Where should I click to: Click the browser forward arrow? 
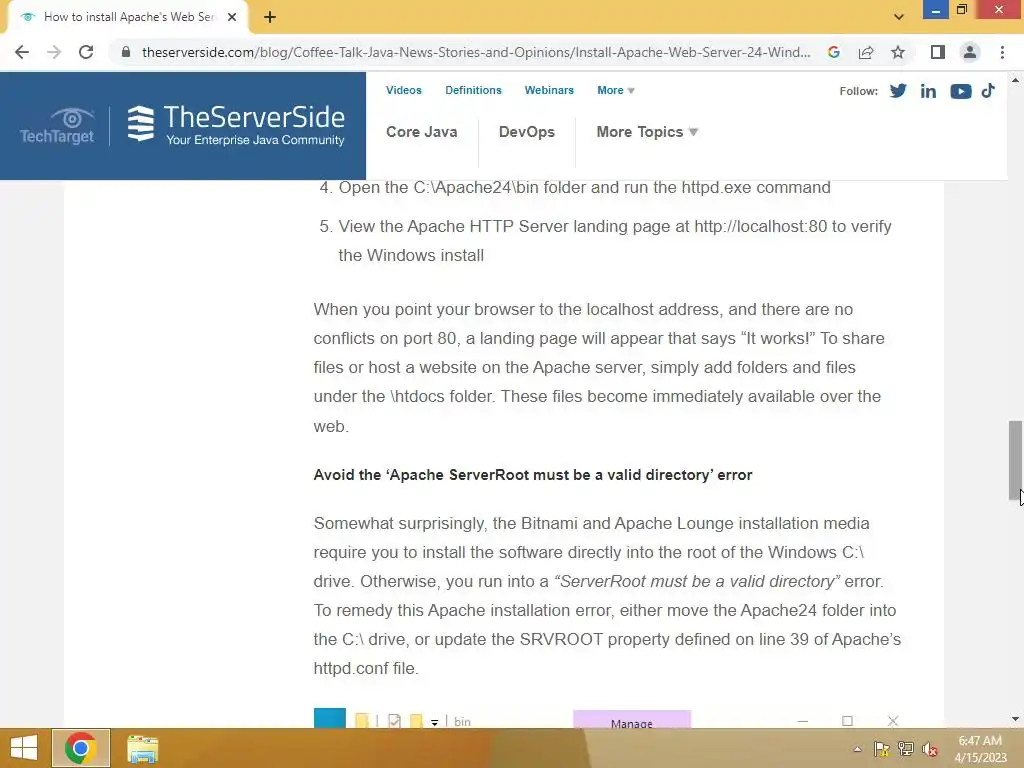click(54, 52)
